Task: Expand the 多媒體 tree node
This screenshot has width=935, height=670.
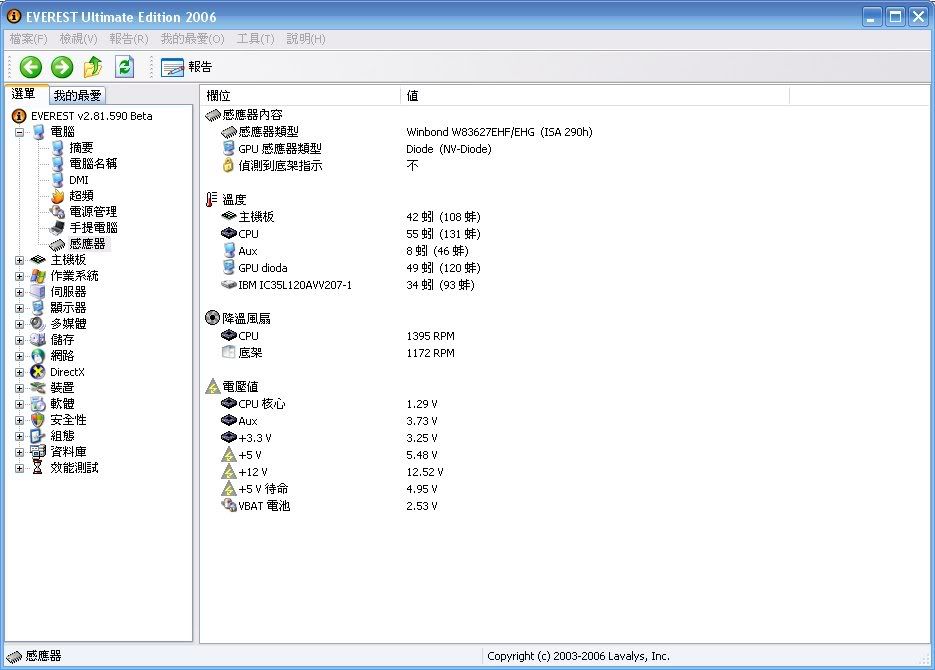Action: click(x=19, y=324)
